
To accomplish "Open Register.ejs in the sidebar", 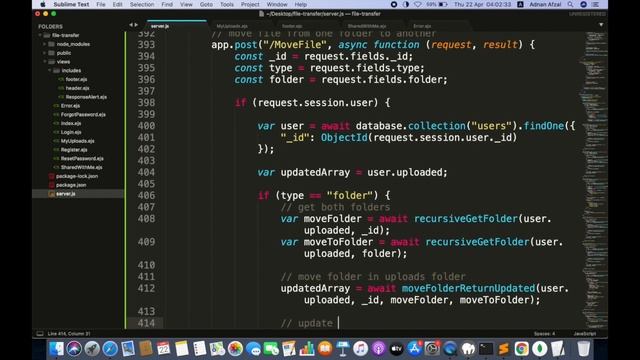I will (74, 150).
